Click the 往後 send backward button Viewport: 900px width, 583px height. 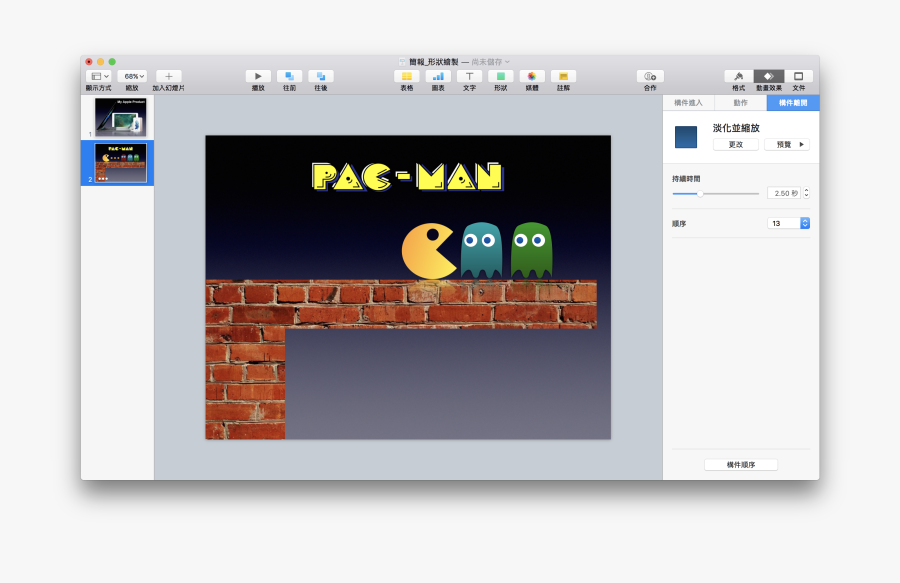point(320,75)
